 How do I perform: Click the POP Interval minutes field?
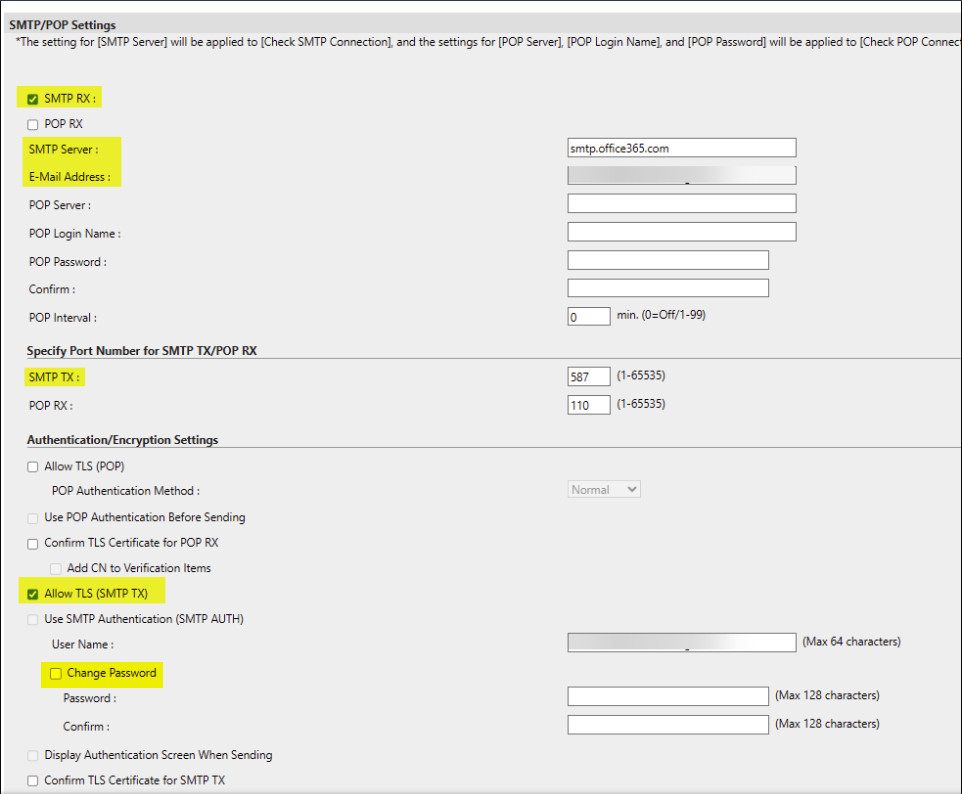(x=588, y=317)
